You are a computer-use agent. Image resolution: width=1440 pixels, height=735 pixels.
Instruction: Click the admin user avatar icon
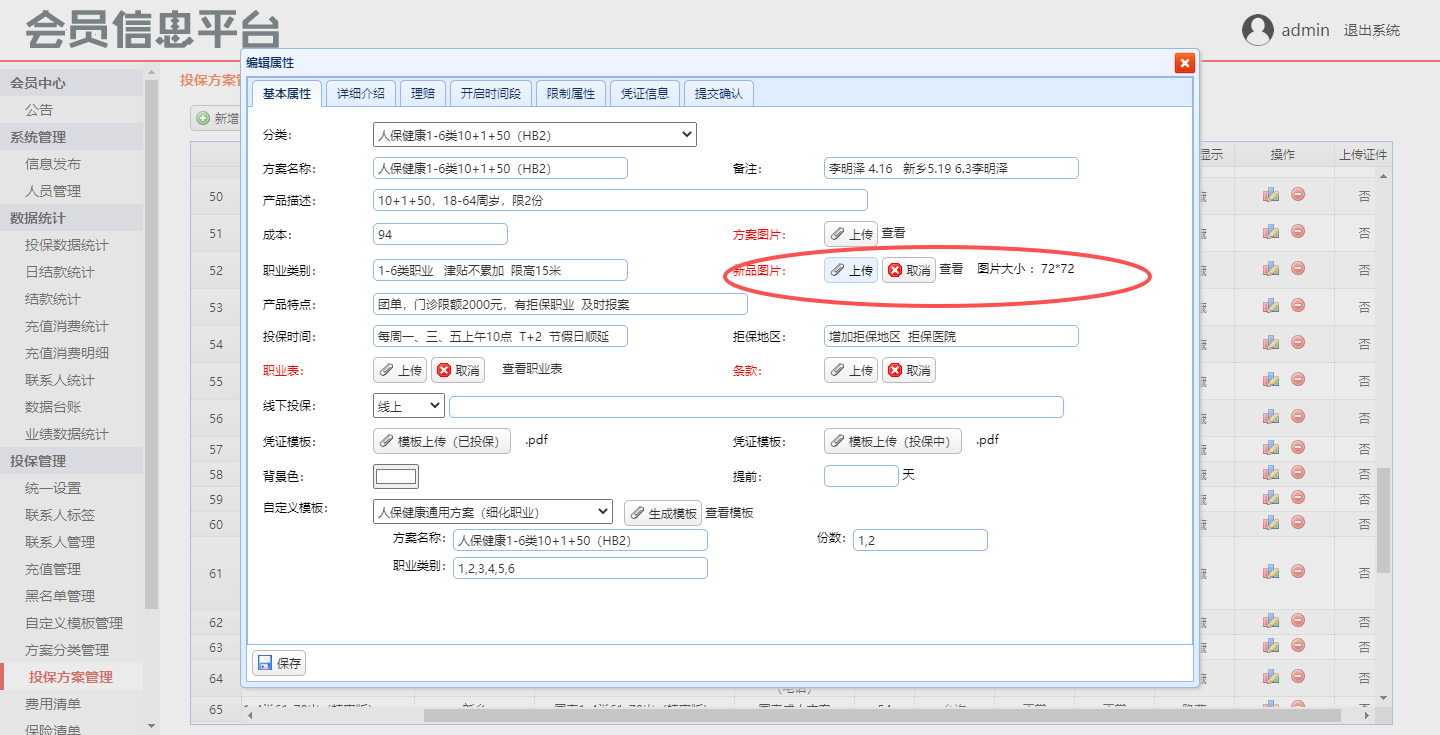pyautogui.click(x=1257, y=30)
